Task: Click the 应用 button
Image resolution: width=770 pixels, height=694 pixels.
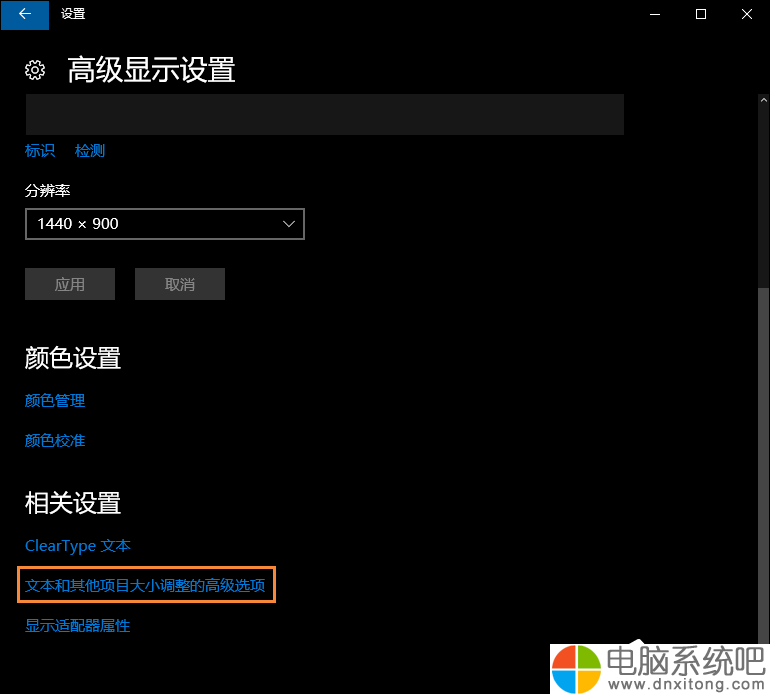Action: click(70, 284)
